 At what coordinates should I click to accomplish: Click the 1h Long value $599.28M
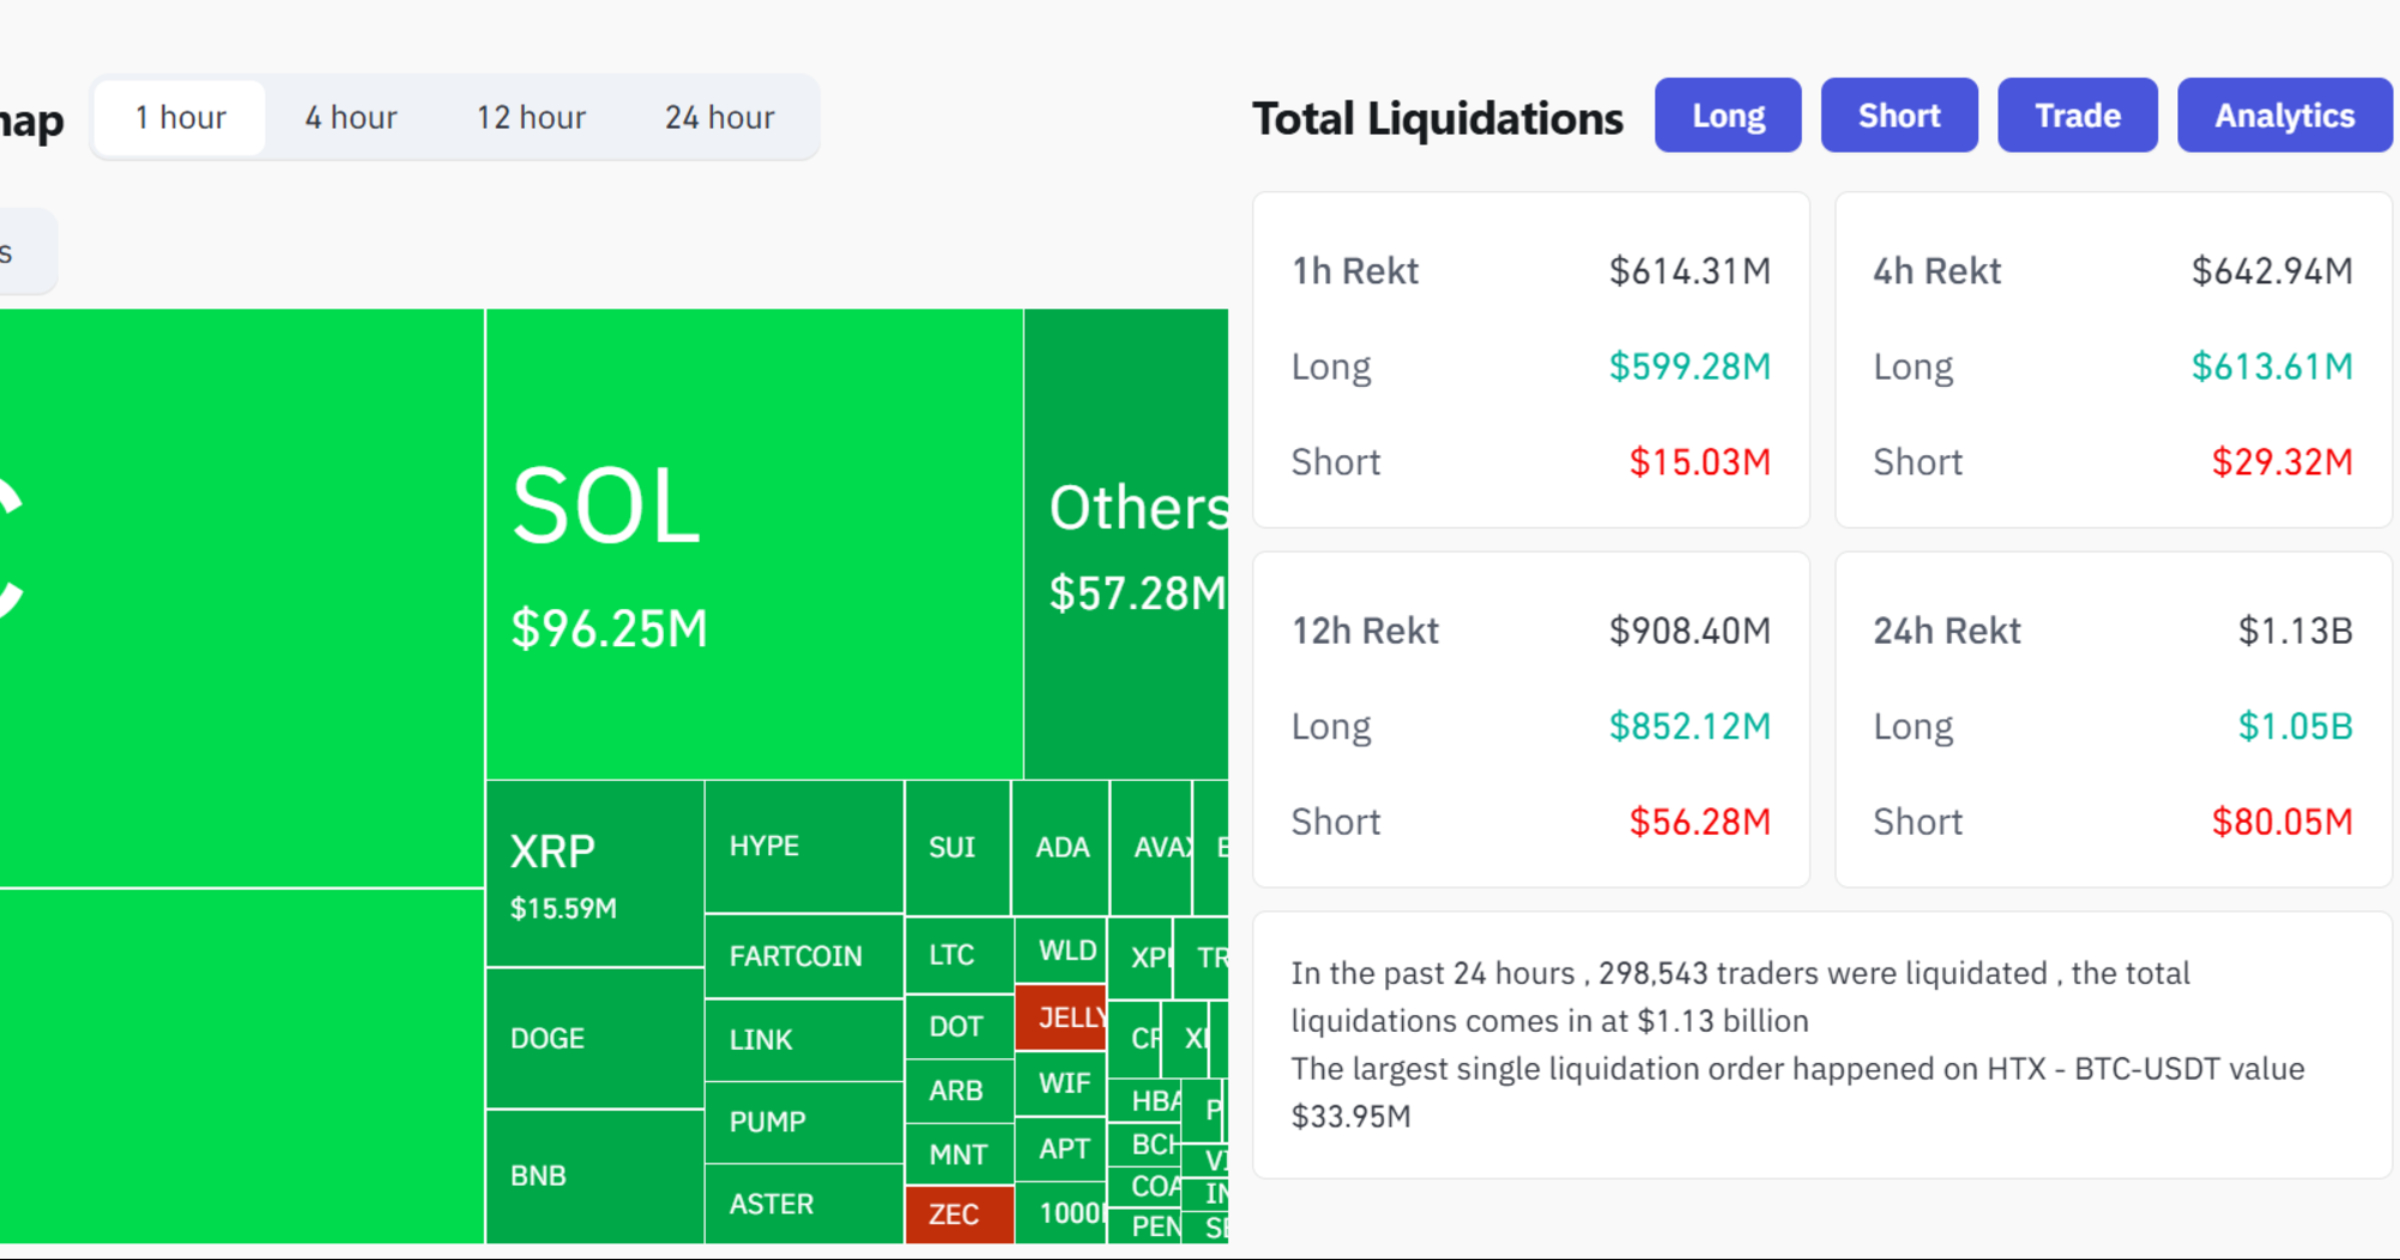1690,367
